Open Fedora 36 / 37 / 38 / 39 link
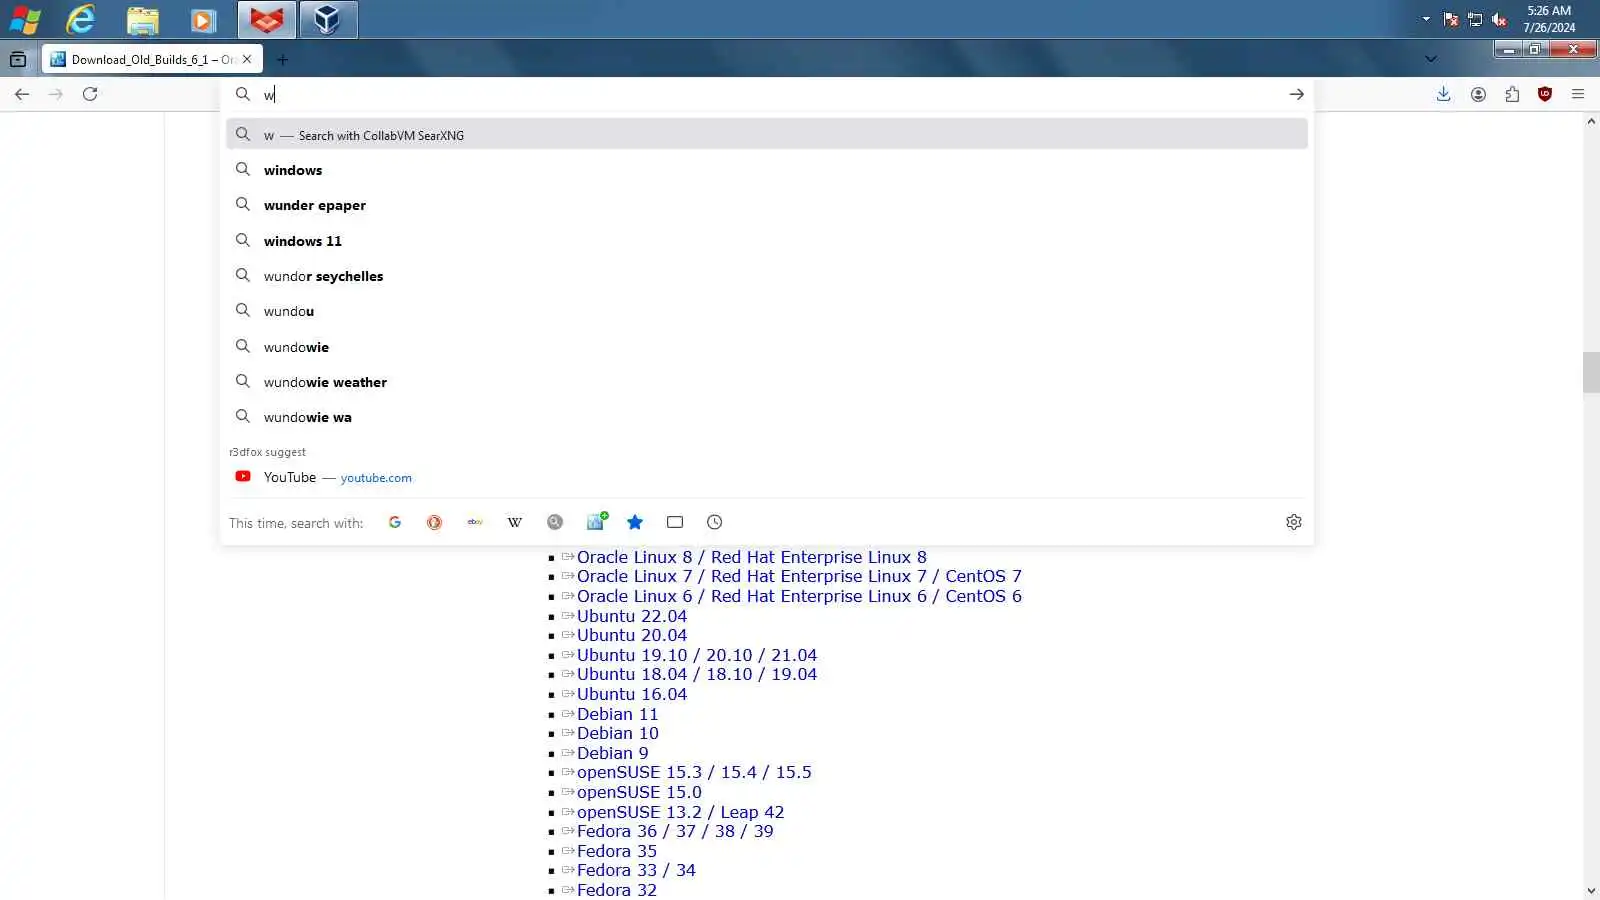 click(675, 831)
